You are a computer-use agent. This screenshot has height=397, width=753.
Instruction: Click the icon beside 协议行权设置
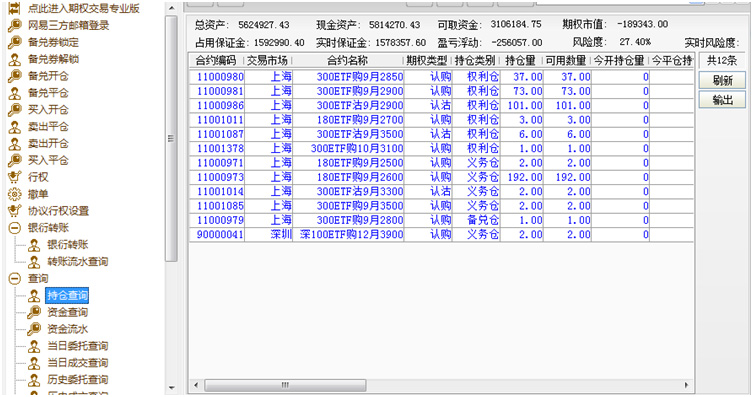coord(15,211)
